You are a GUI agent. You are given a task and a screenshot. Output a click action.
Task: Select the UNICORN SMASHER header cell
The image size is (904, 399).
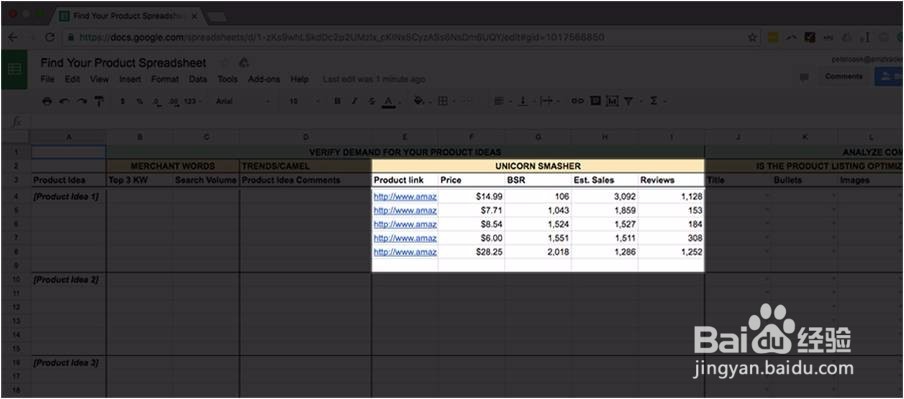coord(538,166)
